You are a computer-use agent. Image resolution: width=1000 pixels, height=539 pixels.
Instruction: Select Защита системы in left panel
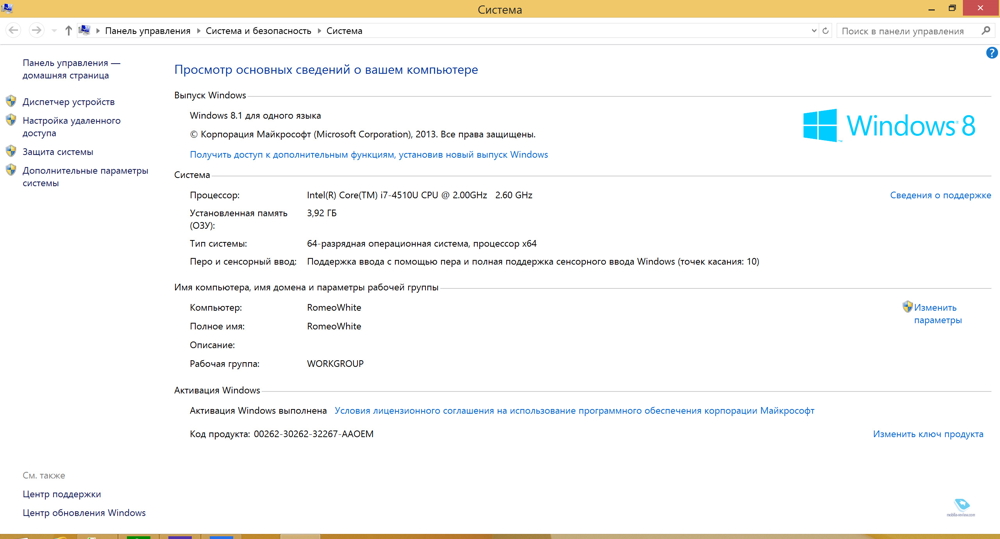coord(58,152)
